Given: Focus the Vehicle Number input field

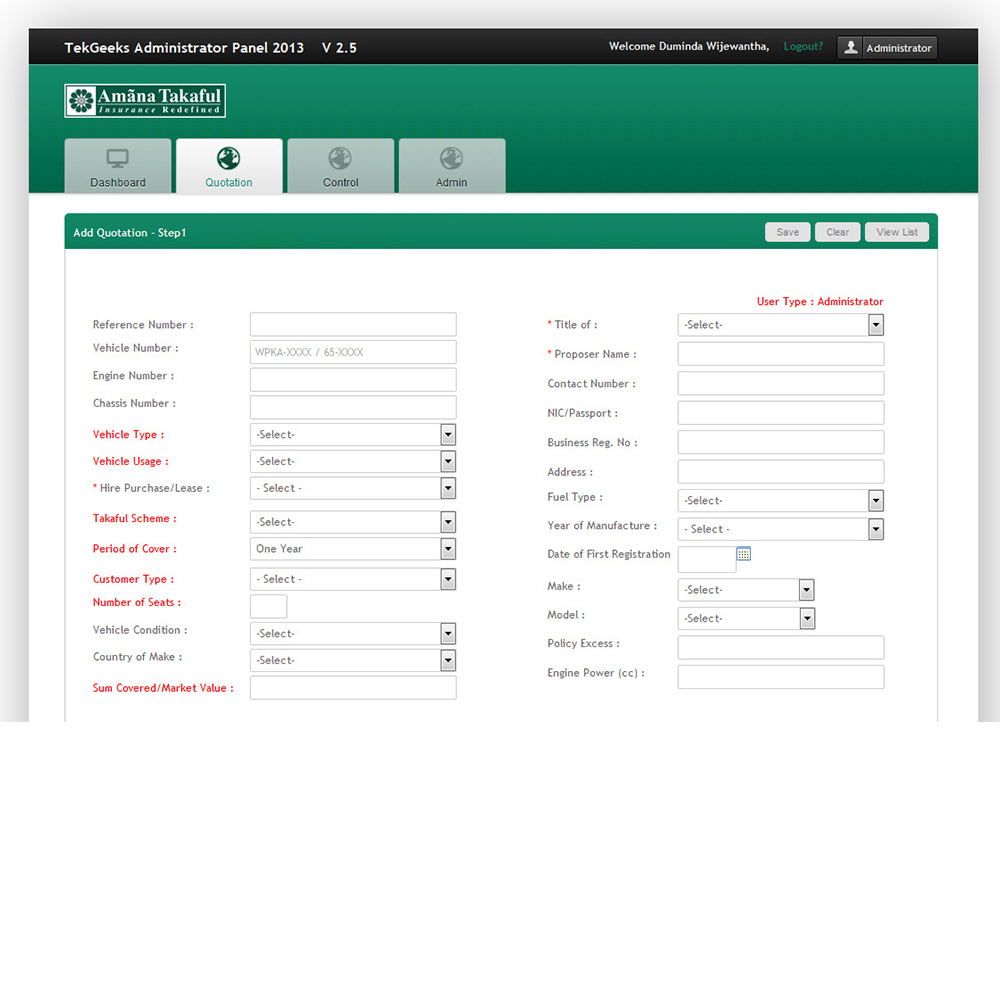Looking at the screenshot, I should pos(352,352).
